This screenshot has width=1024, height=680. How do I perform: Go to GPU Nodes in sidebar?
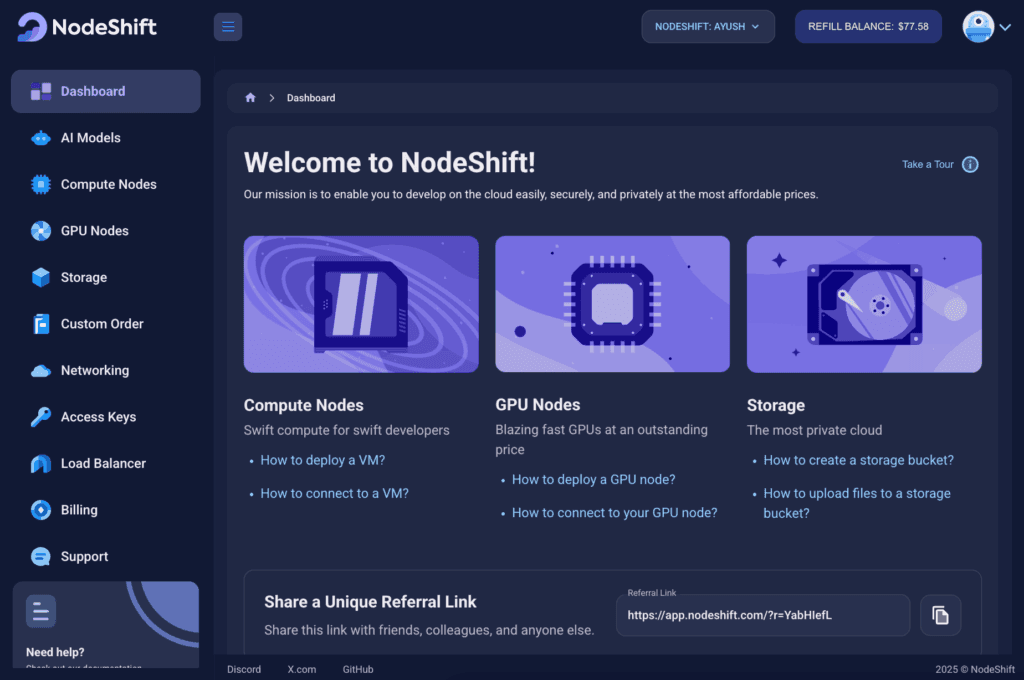pyautogui.click(x=106, y=231)
